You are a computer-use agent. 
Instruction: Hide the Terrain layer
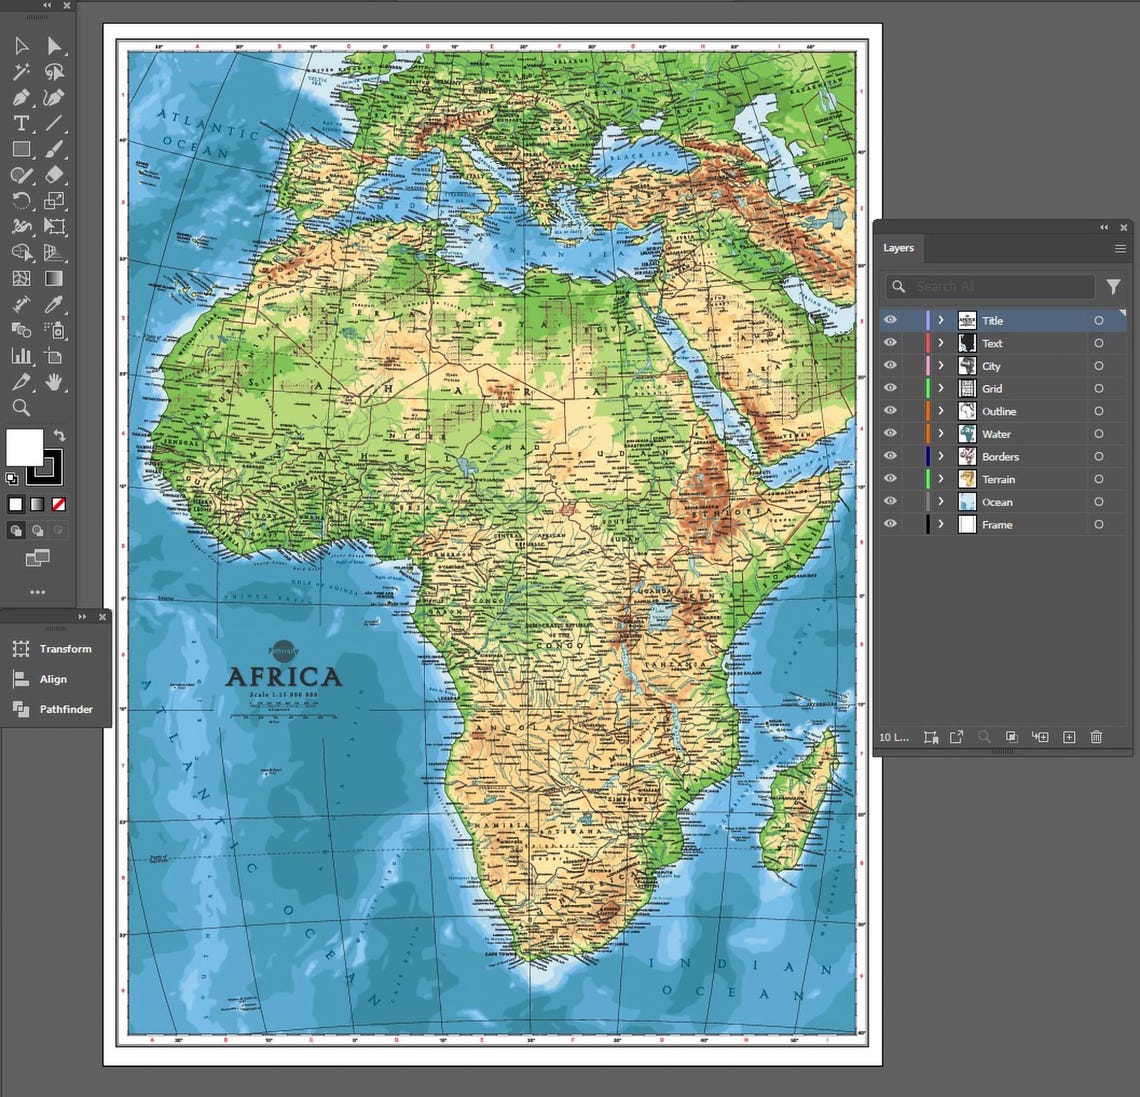tap(890, 478)
